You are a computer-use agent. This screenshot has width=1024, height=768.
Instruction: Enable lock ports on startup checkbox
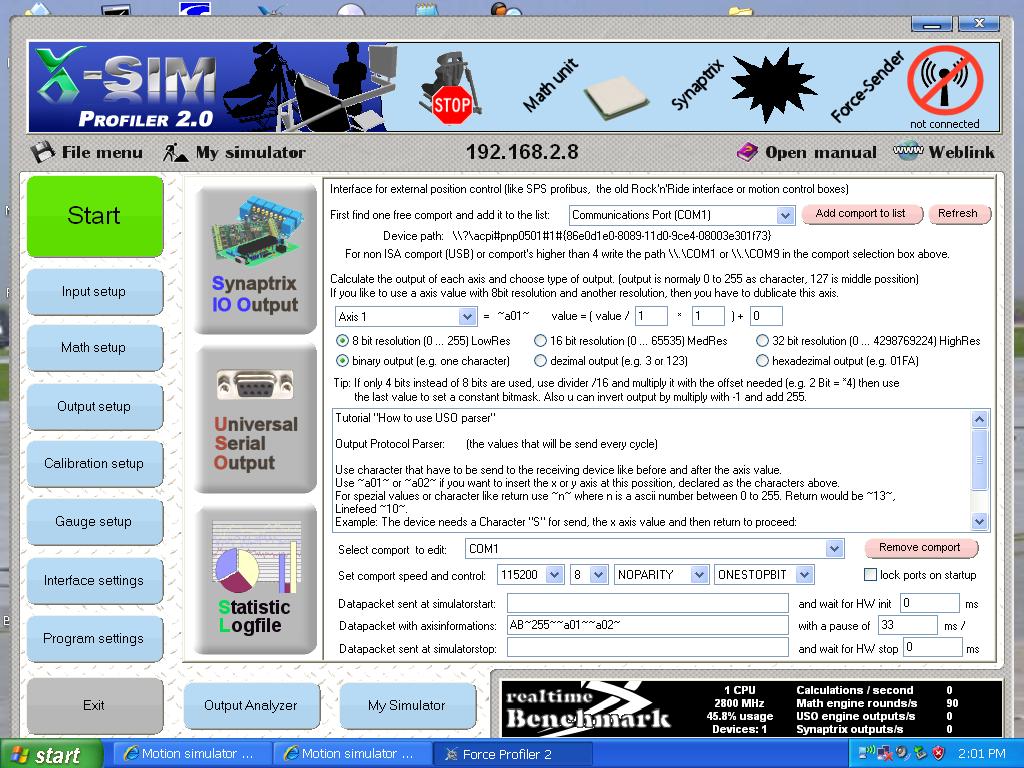[870, 575]
